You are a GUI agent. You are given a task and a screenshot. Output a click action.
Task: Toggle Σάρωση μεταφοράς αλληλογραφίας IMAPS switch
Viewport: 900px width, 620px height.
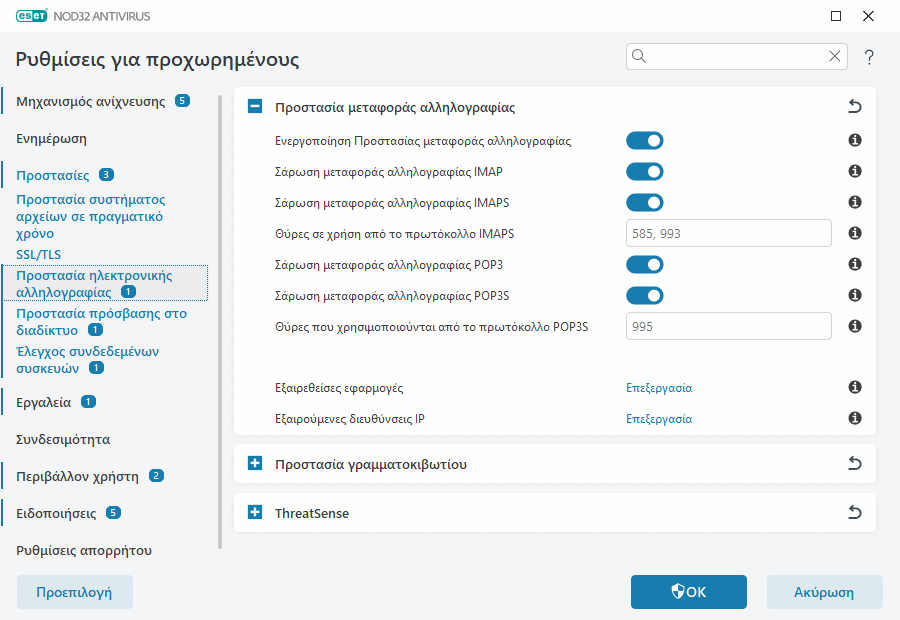point(645,203)
